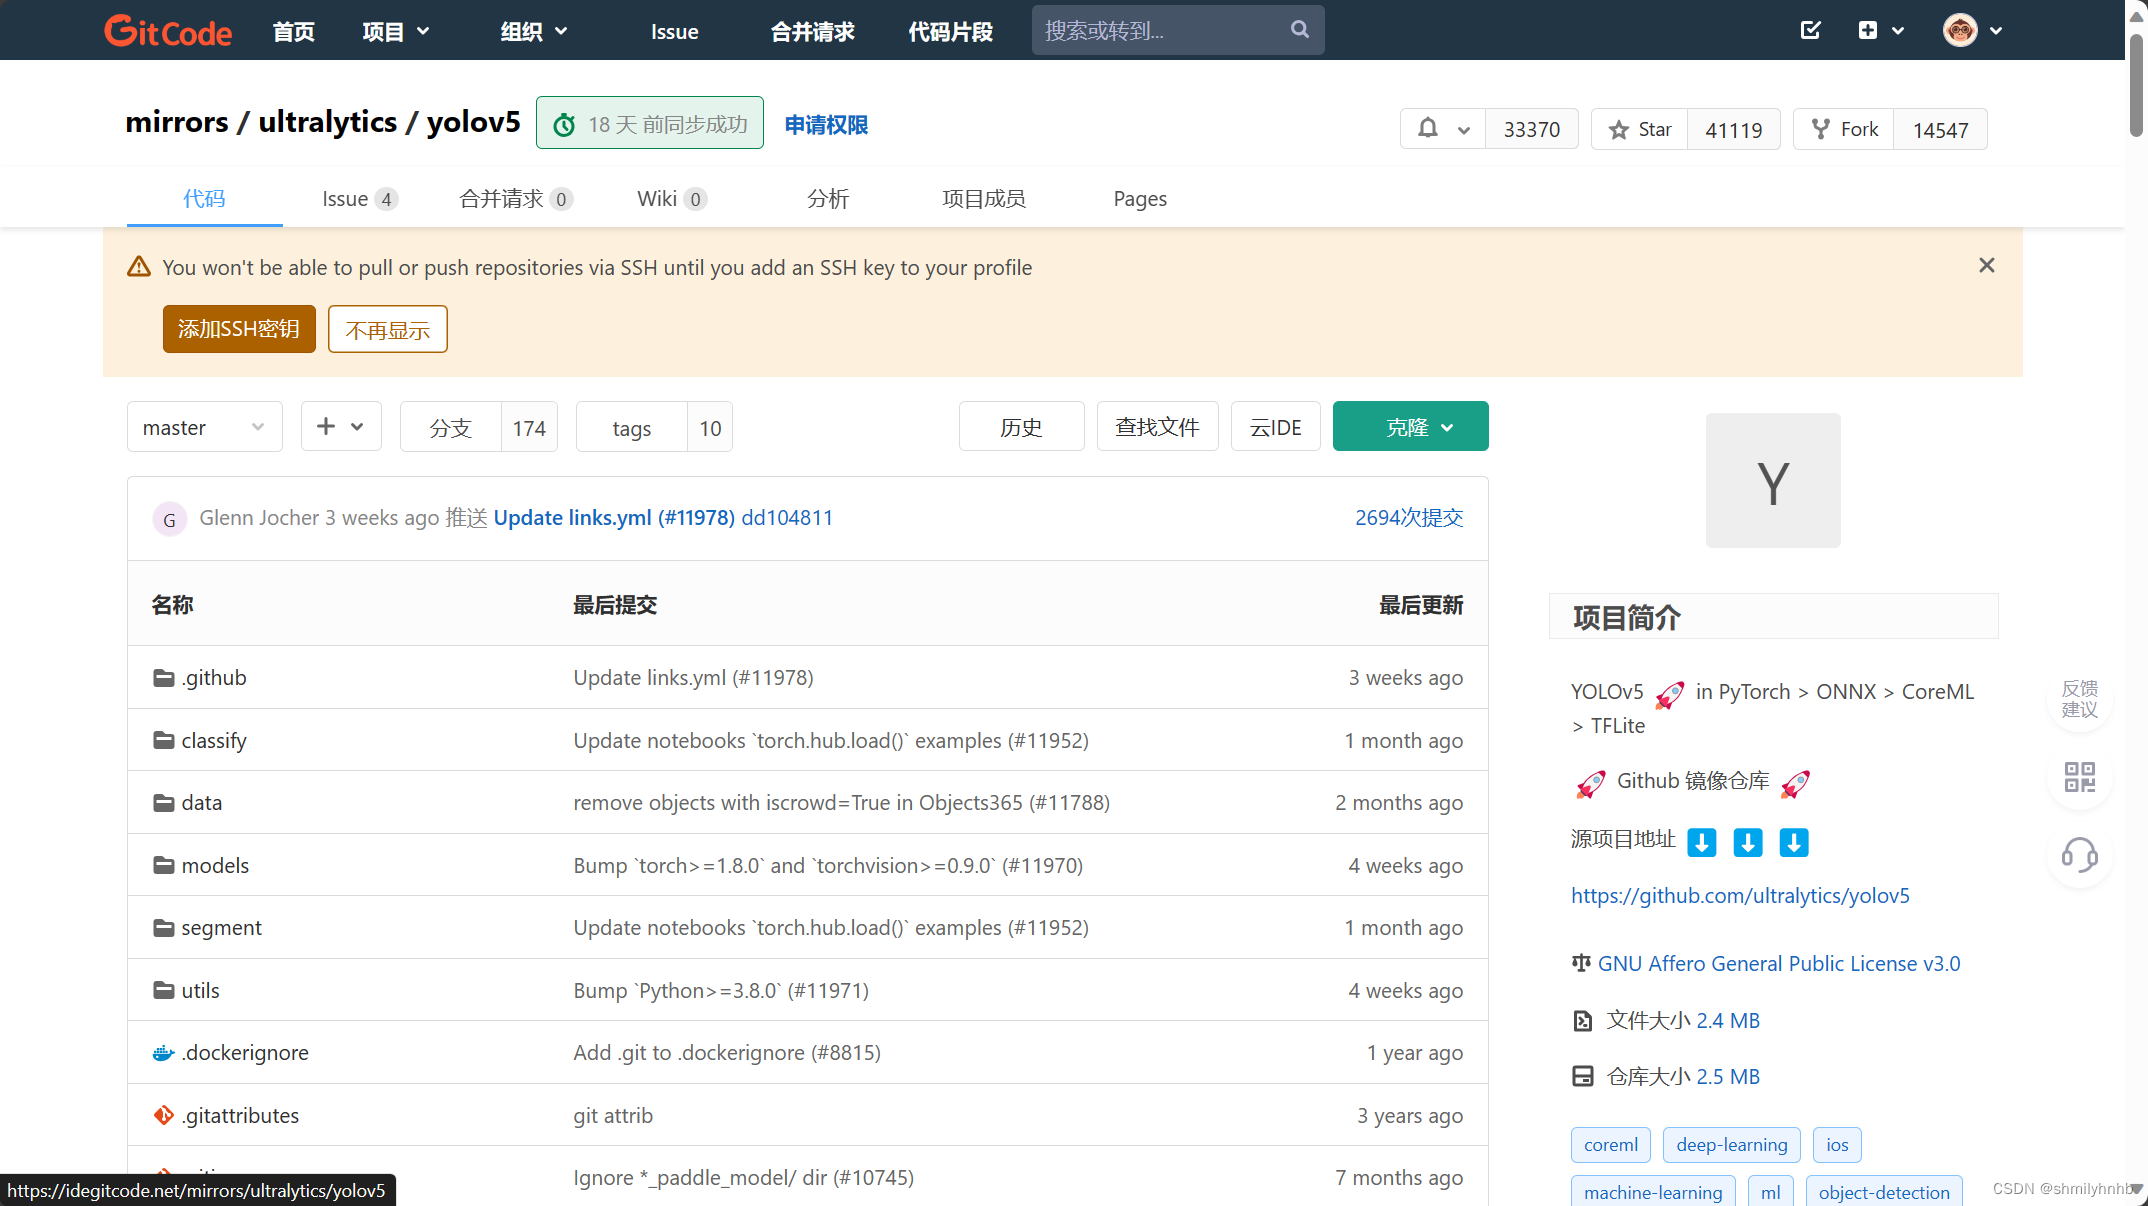This screenshot has width=2148, height=1206.
Task: Click the license scale icon
Action: tap(1581, 963)
